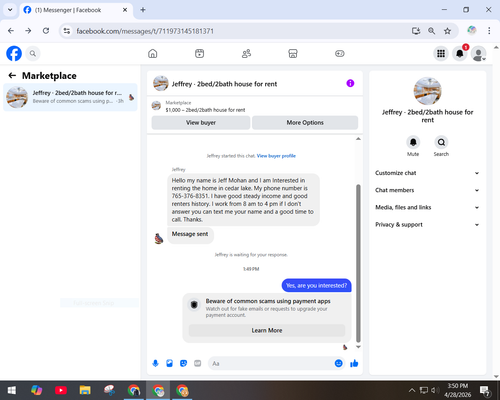Open a new browser tab
The image size is (500, 400).
pyautogui.click(x=143, y=10)
